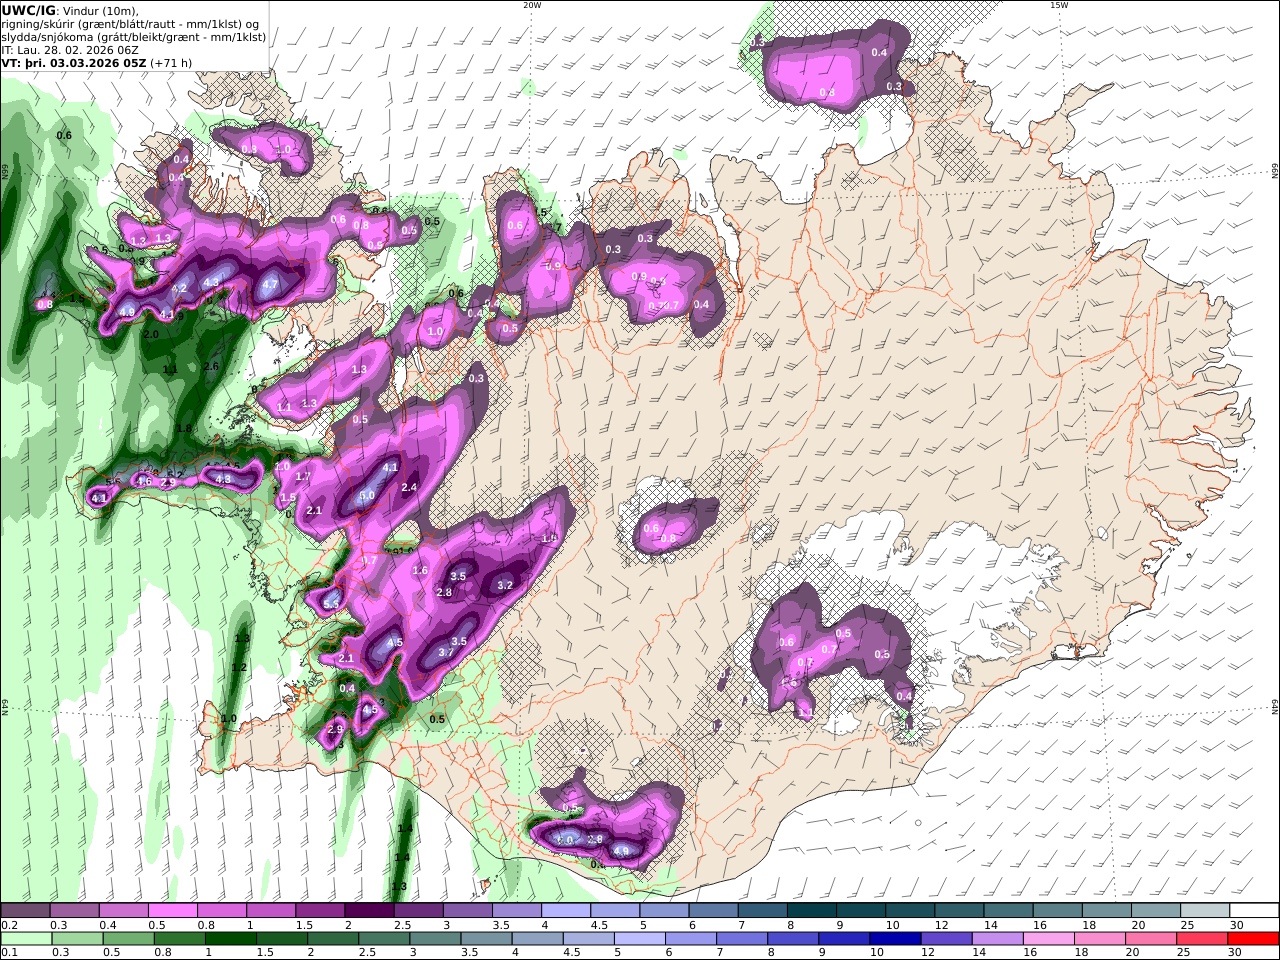Select the 'VT: þri. 03.03.2026 05Z' valid time

coord(75,63)
